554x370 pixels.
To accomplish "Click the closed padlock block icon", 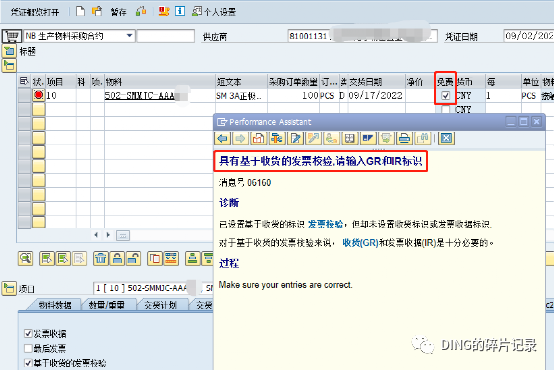I will pos(117,259).
